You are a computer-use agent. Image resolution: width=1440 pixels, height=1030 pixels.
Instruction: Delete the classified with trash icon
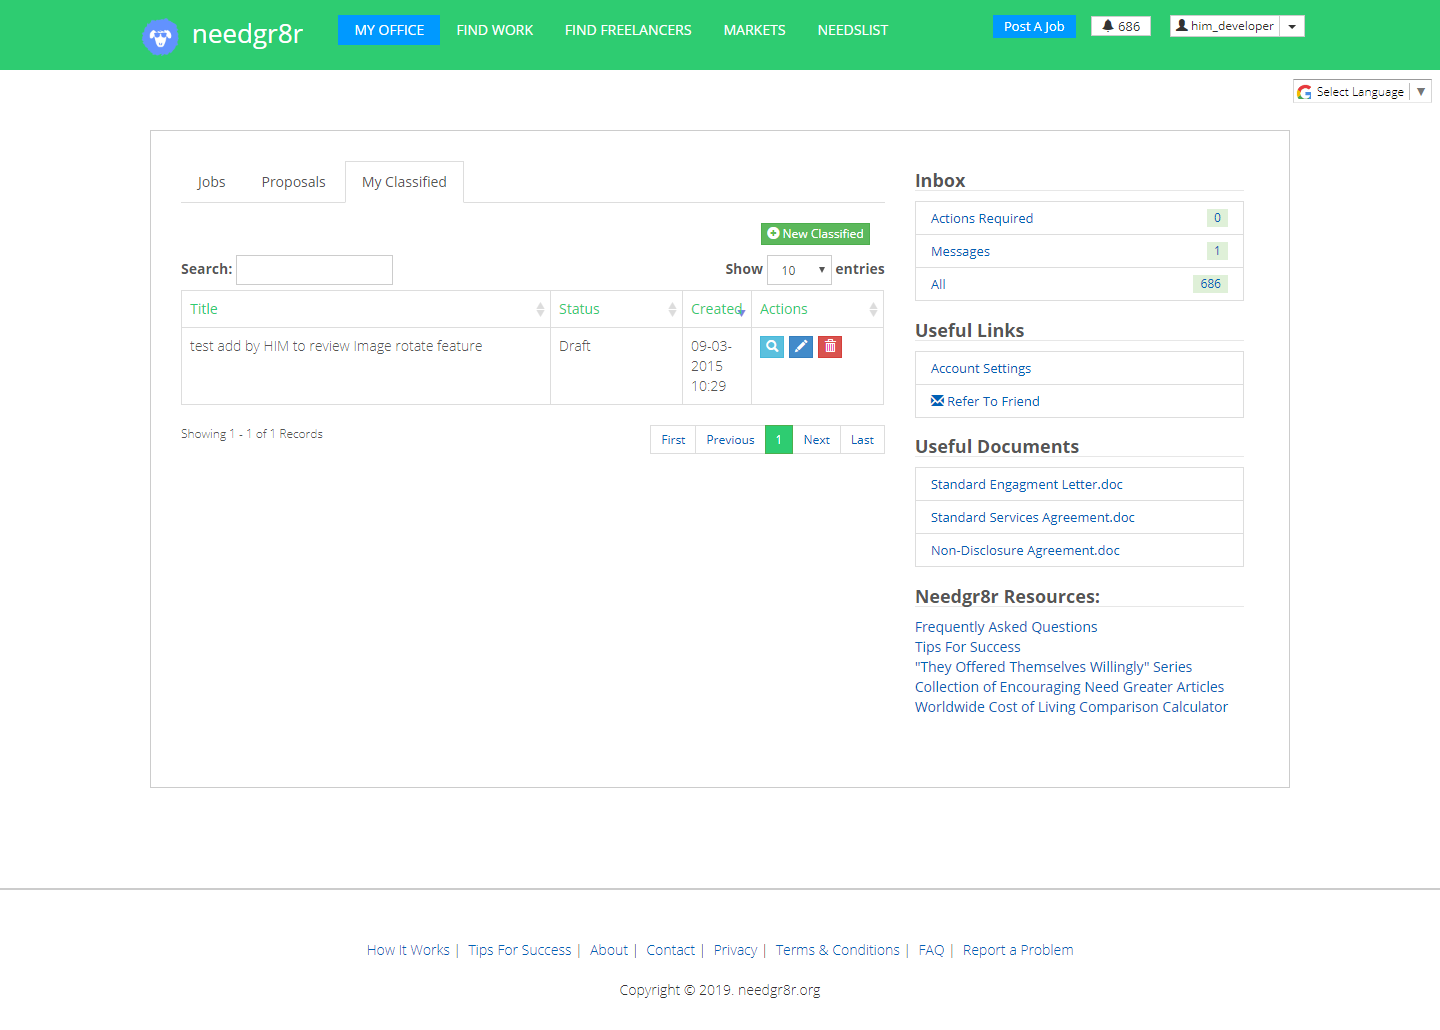(x=830, y=347)
